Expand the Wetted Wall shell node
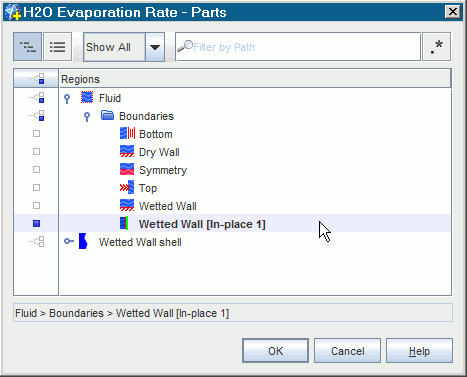This screenshot has height=377, width=467. click(x=69, y=241)
